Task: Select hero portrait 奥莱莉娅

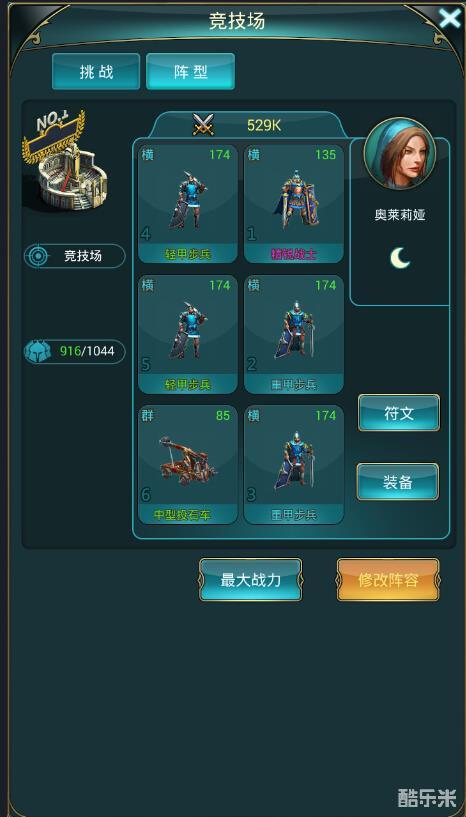Action: tap(400, 153)
